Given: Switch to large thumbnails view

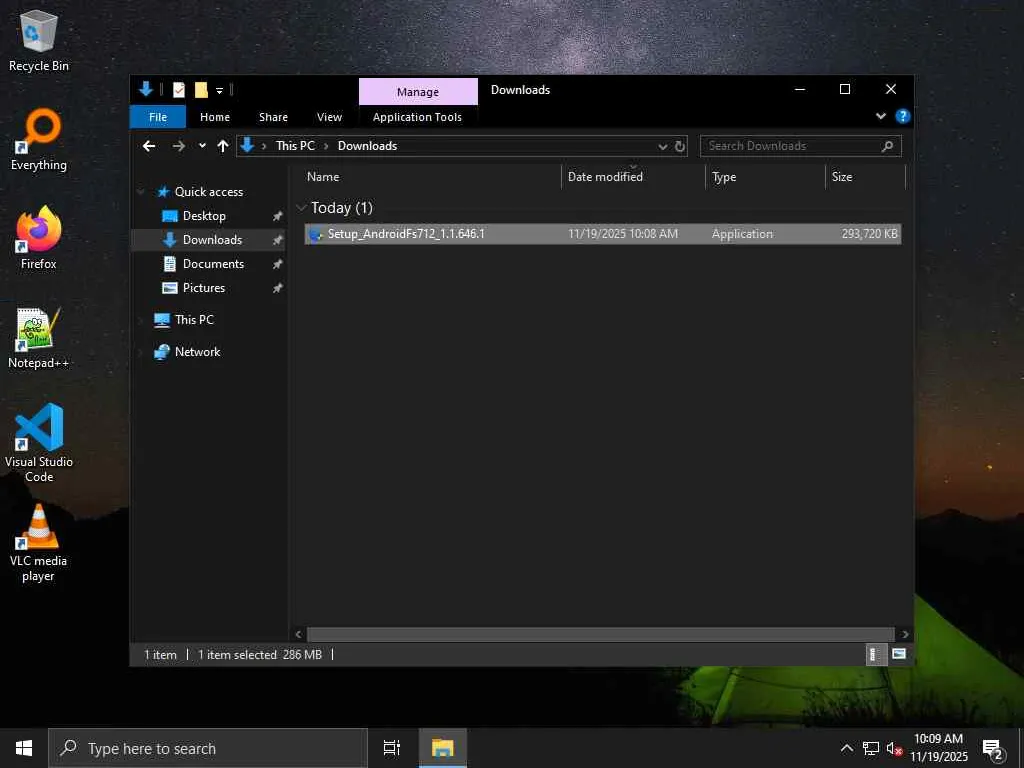Looking at the screenshot, I should click(899, 654).
